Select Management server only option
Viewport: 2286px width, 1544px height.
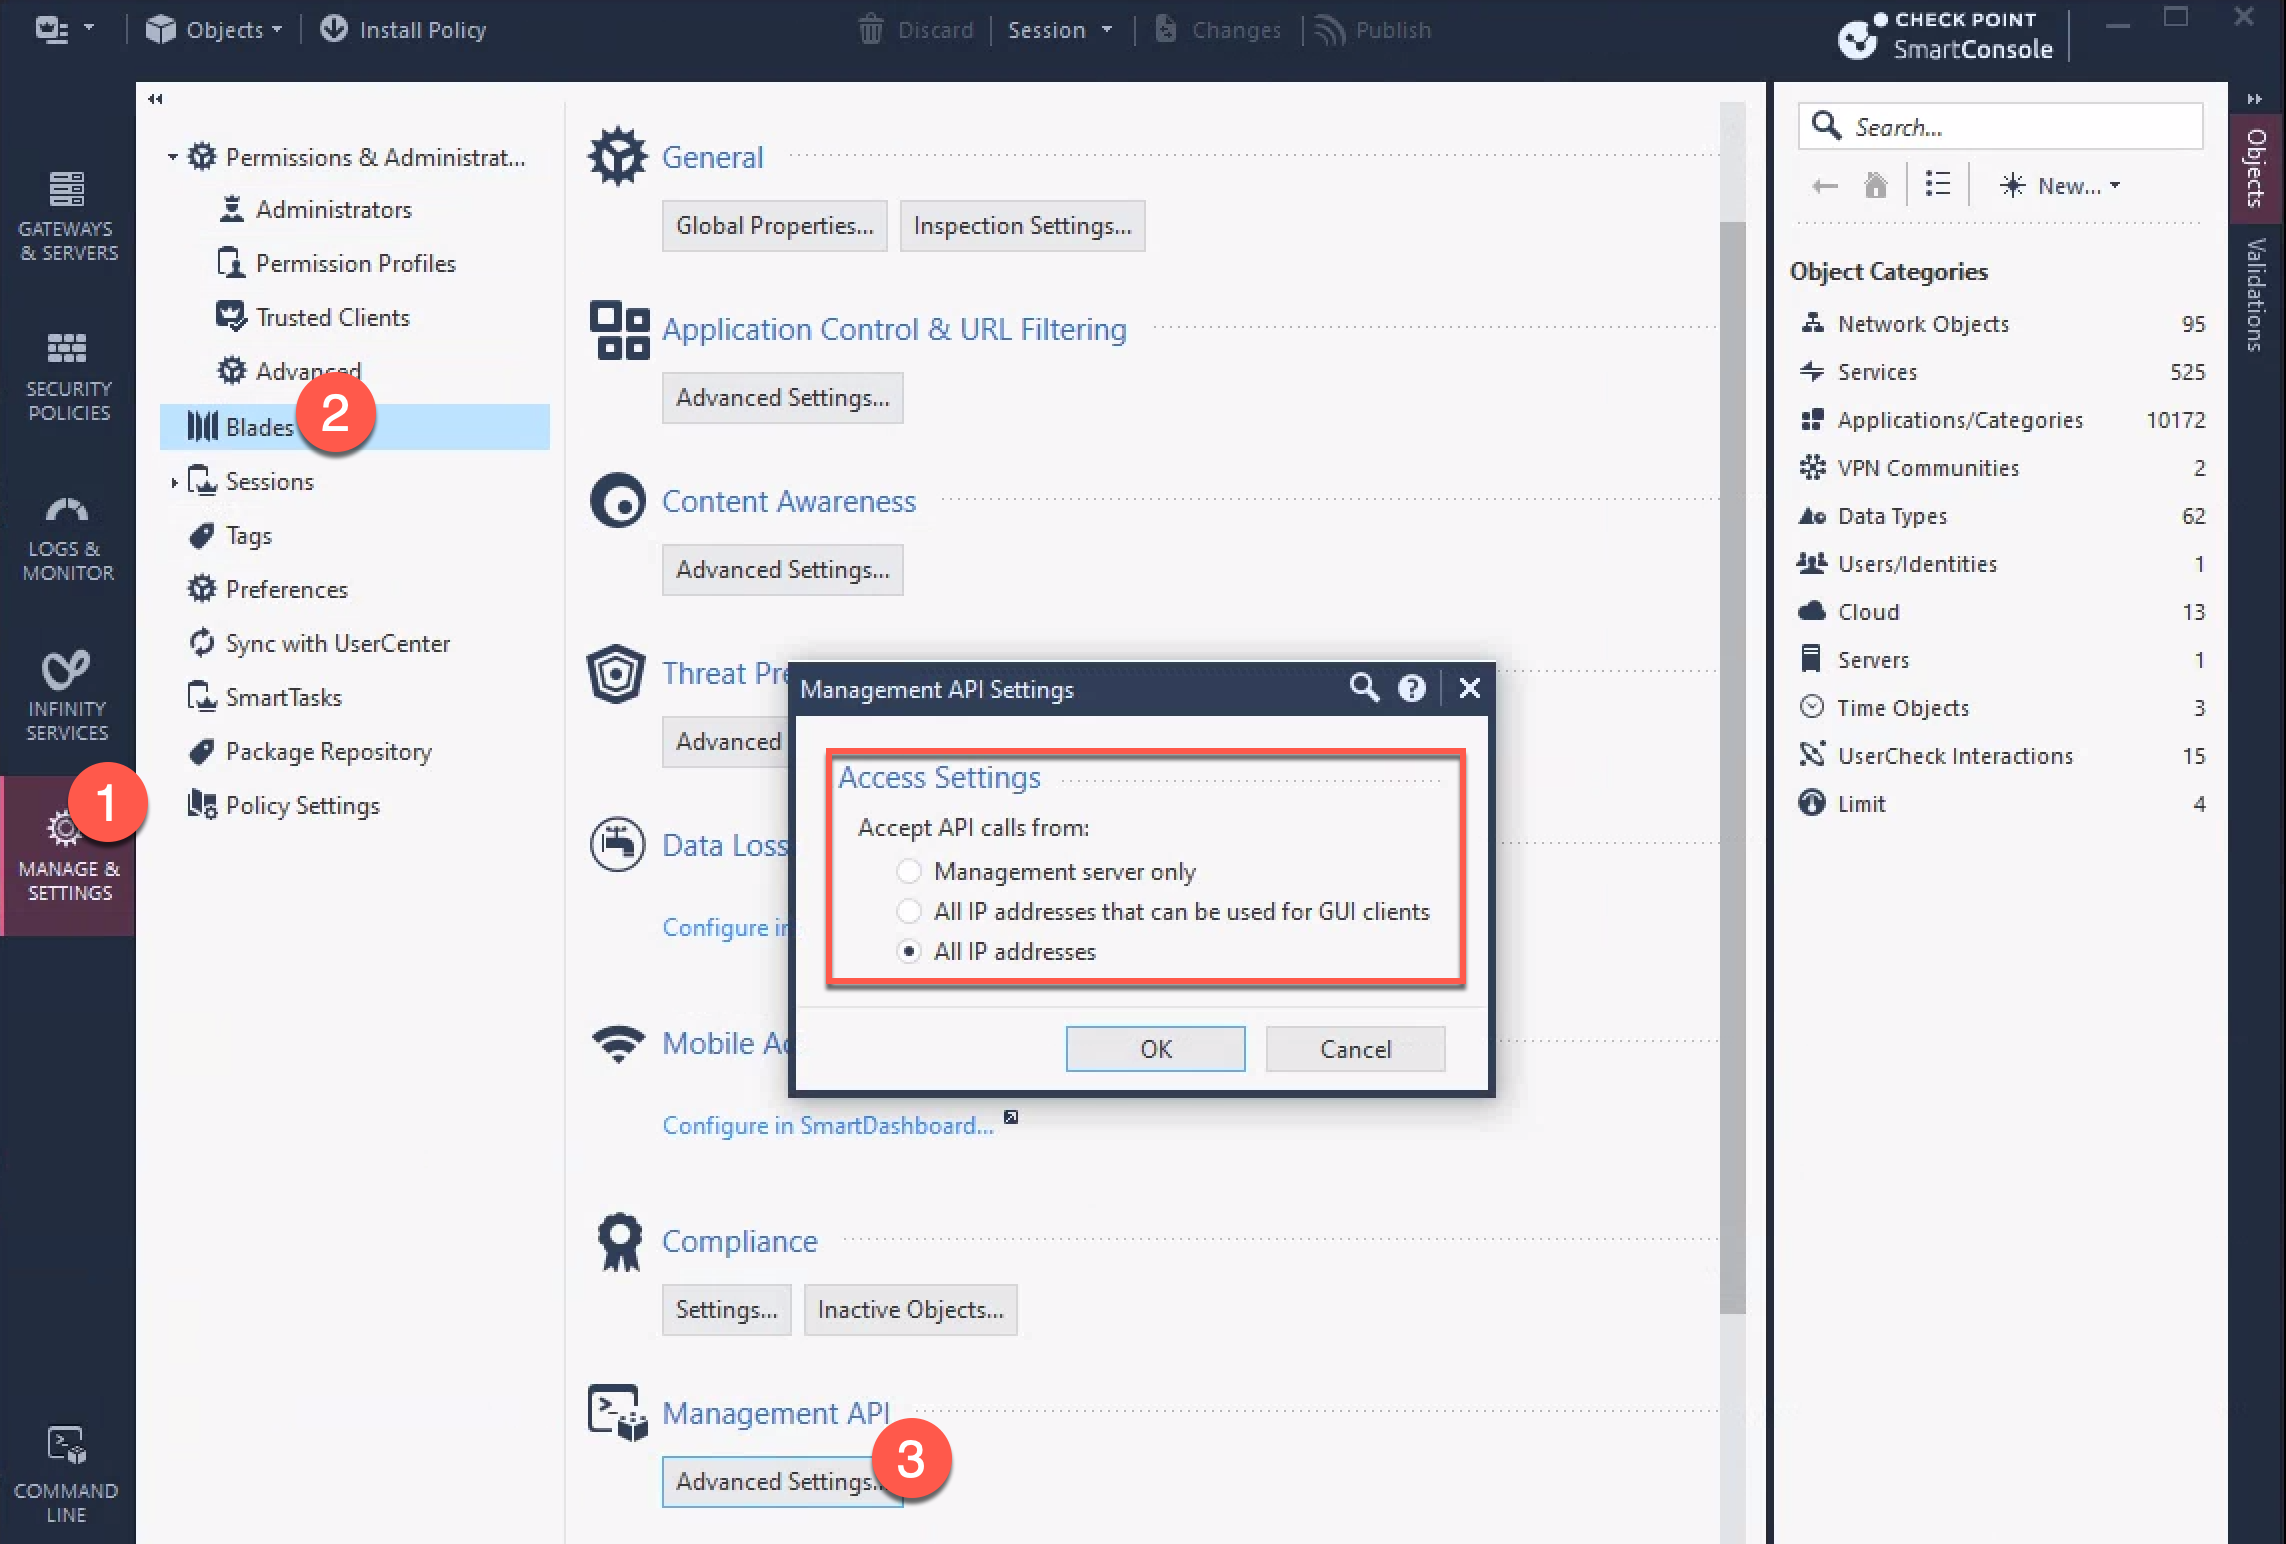pos(1046,871)
